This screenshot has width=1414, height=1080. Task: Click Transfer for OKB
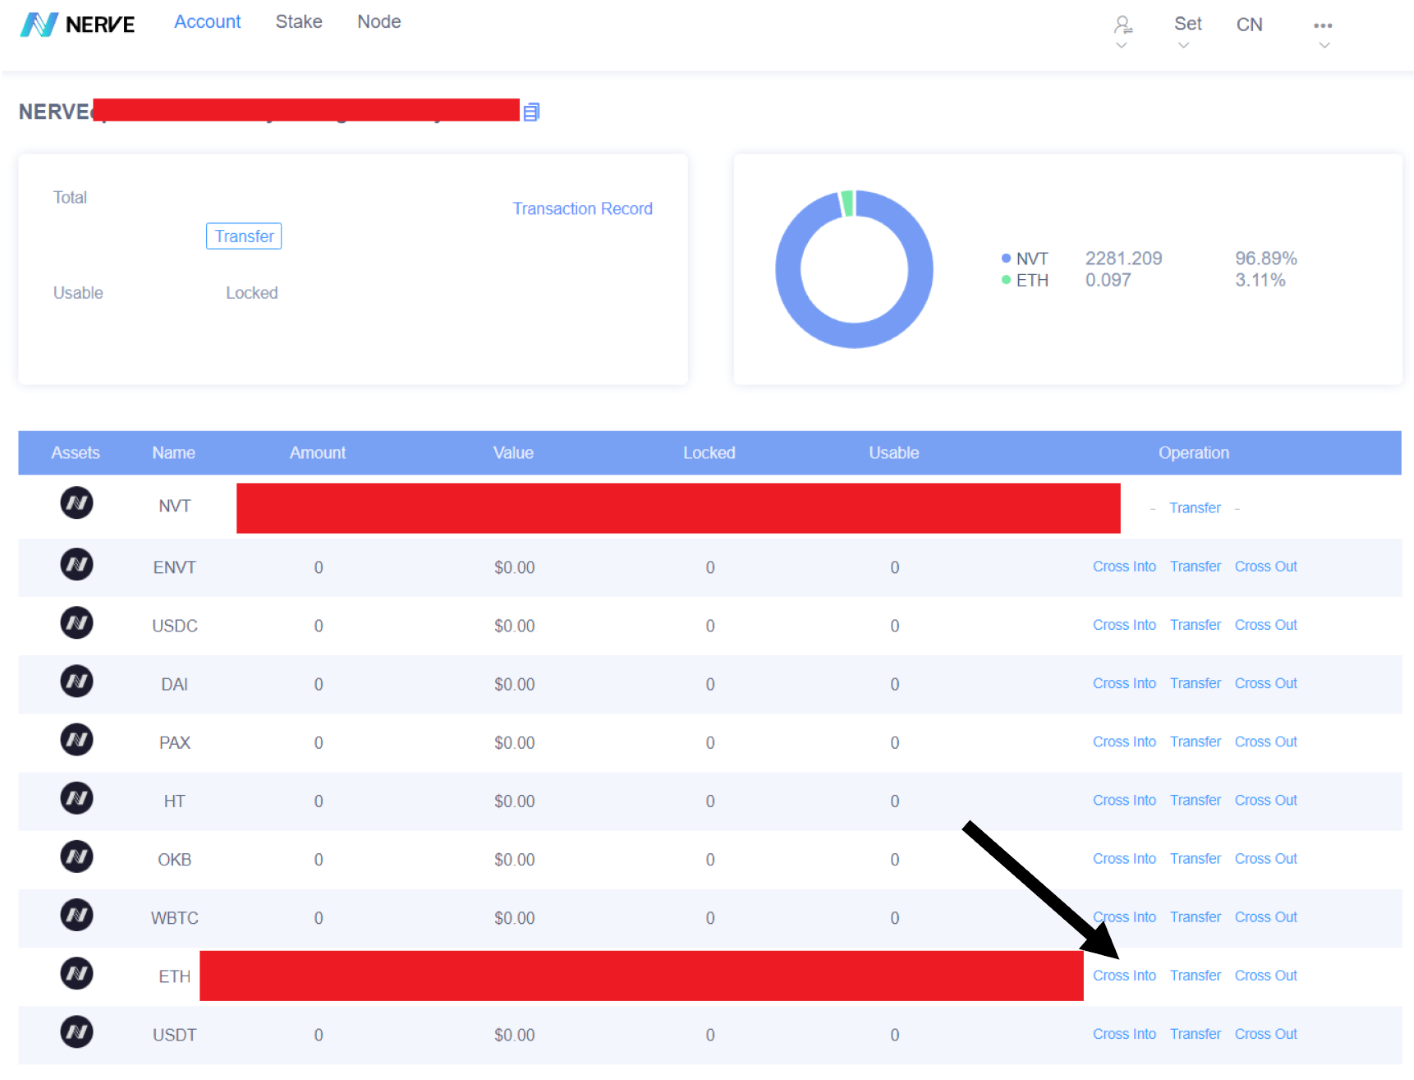(x=1195, y=859)
